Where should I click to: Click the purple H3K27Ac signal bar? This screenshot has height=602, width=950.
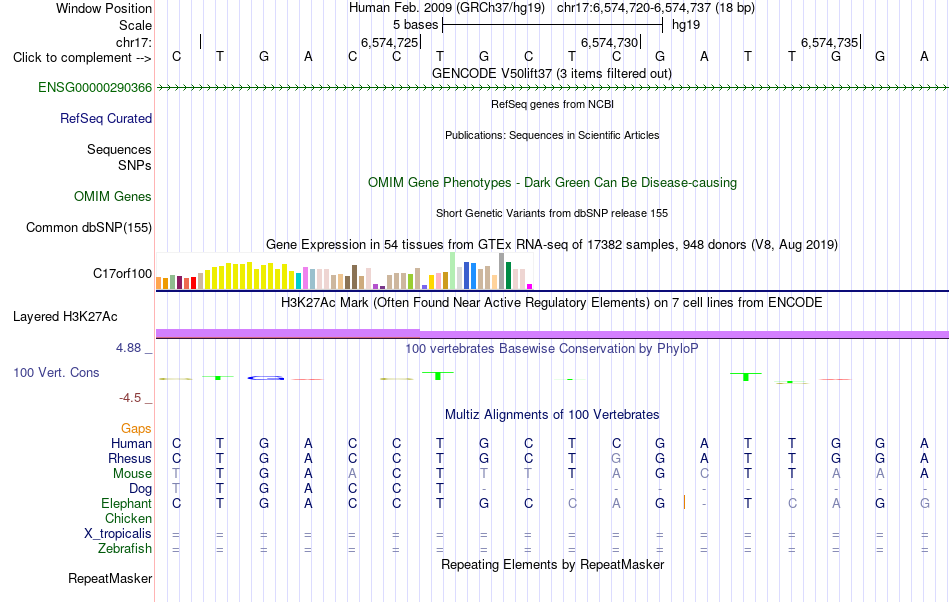pos(552,334)
